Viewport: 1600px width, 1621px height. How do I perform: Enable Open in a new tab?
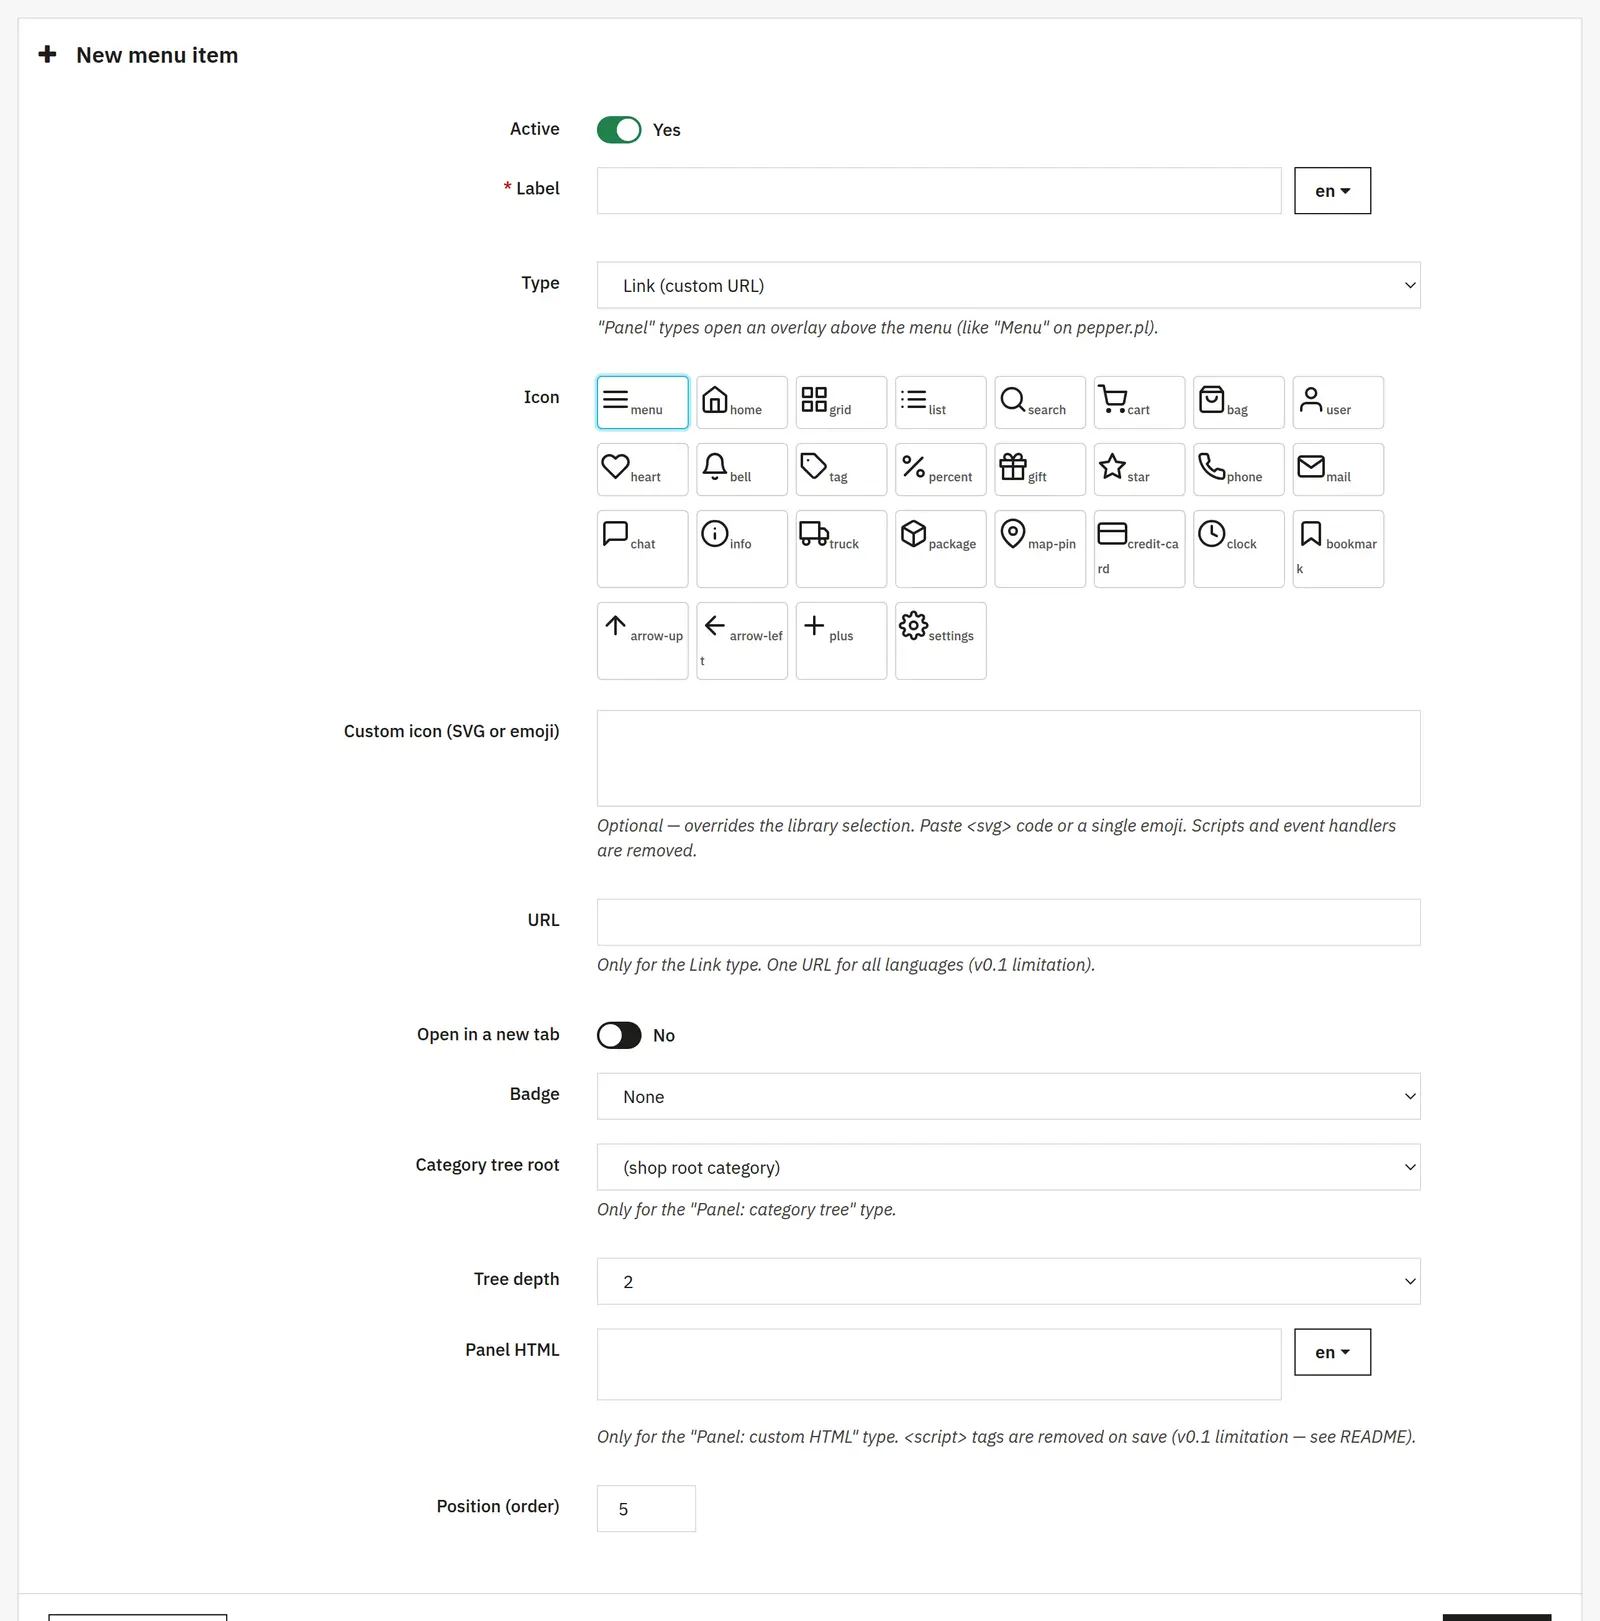point(619,1035)
